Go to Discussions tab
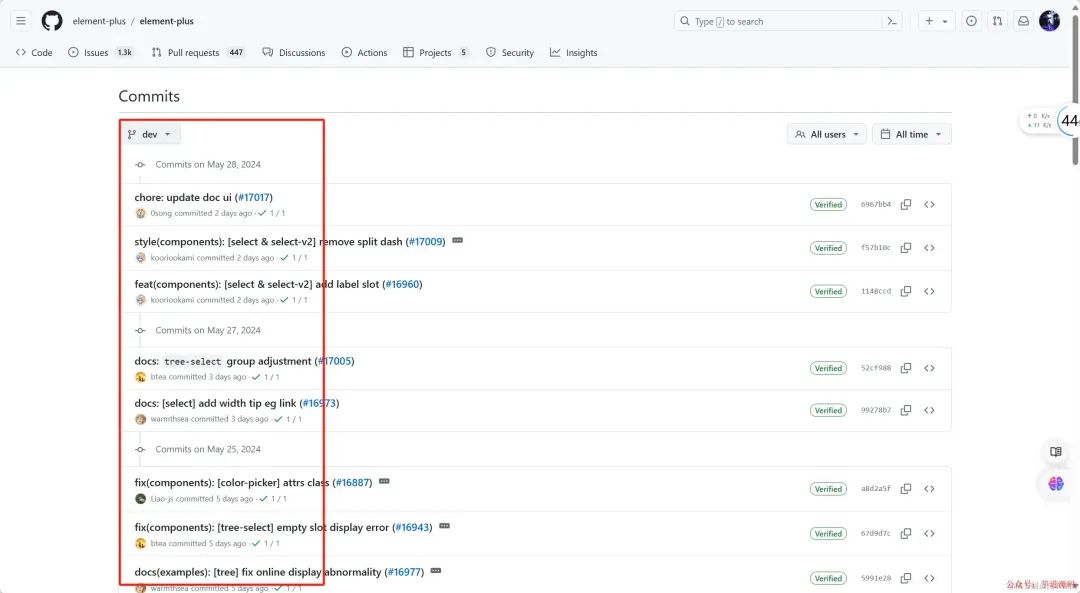The width and height of the screenshot is (1080, 593). pos(293,52)
